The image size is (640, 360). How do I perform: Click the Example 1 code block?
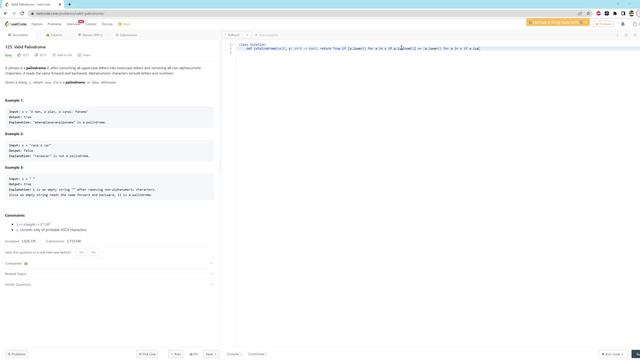coord(109,117)
